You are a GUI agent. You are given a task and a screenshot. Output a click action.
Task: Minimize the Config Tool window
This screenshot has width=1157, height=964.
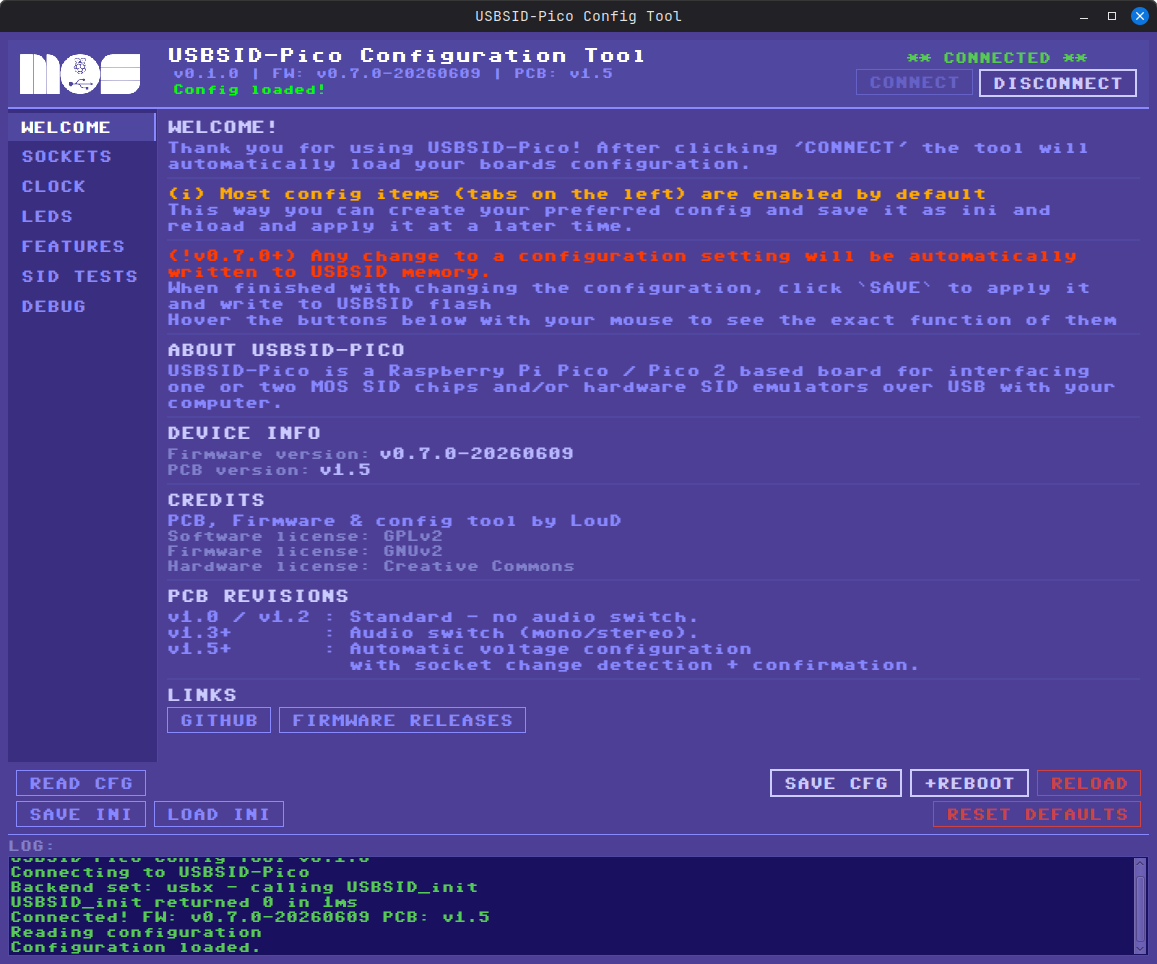pyautogui.click(x=1084, y=16)
